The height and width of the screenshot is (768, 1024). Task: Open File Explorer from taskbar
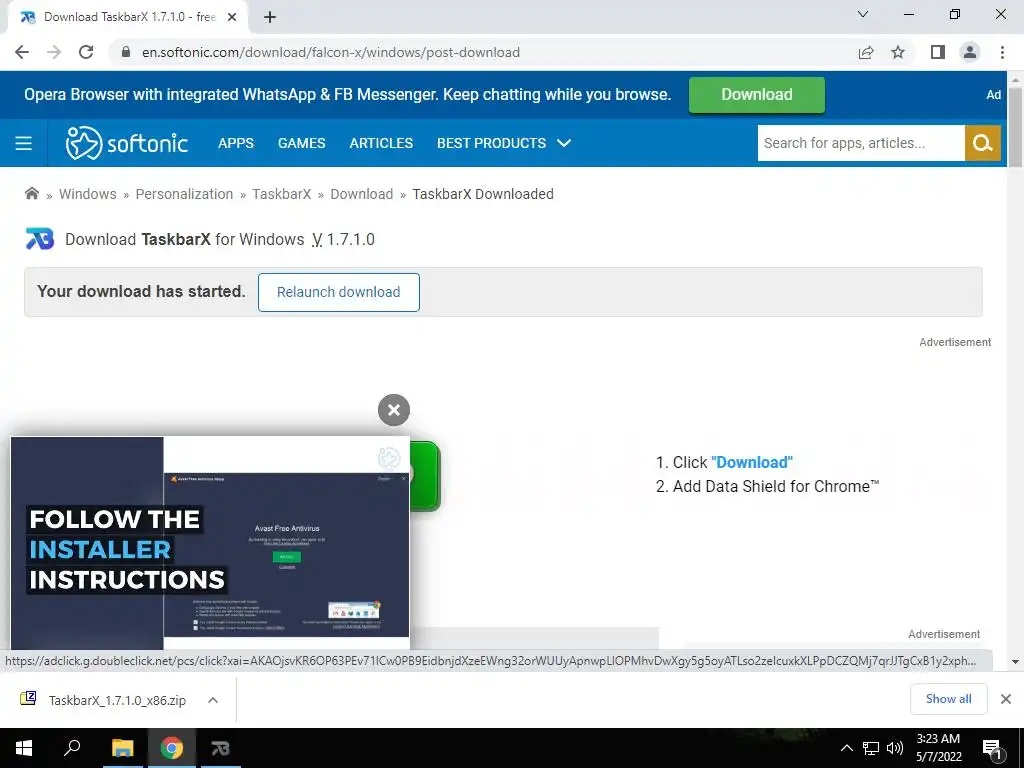tap(122, 748)
